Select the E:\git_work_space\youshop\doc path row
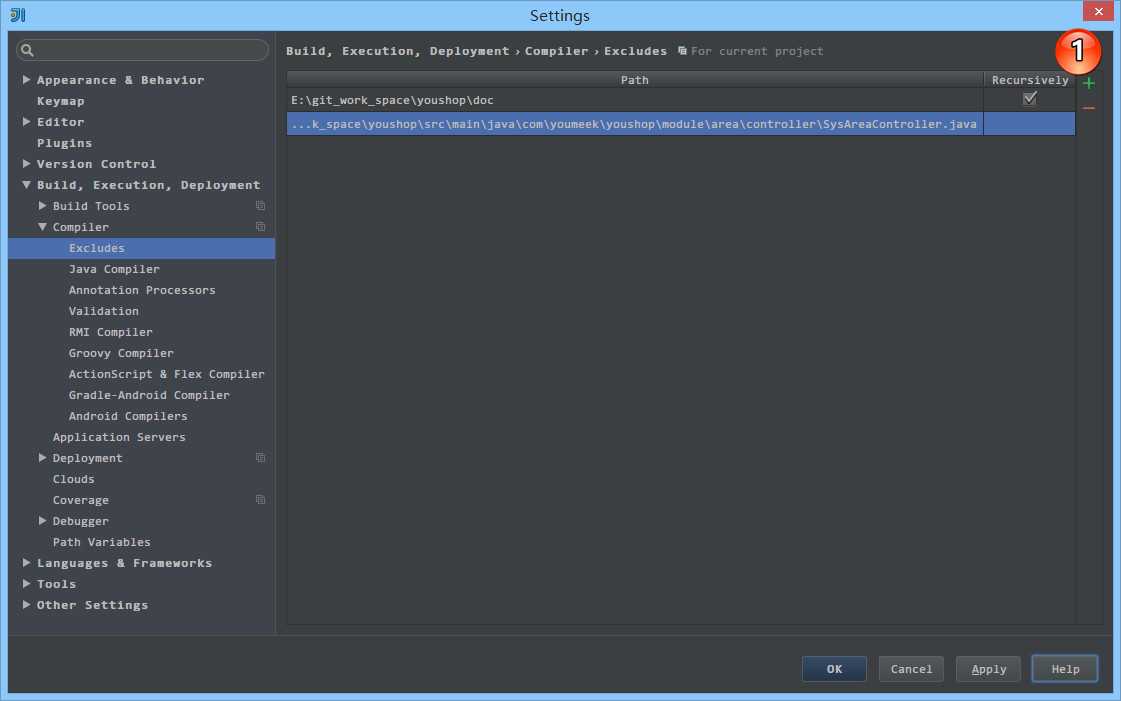The height and width of the screenshot is (701, 1121). click(x=635, y=100)
